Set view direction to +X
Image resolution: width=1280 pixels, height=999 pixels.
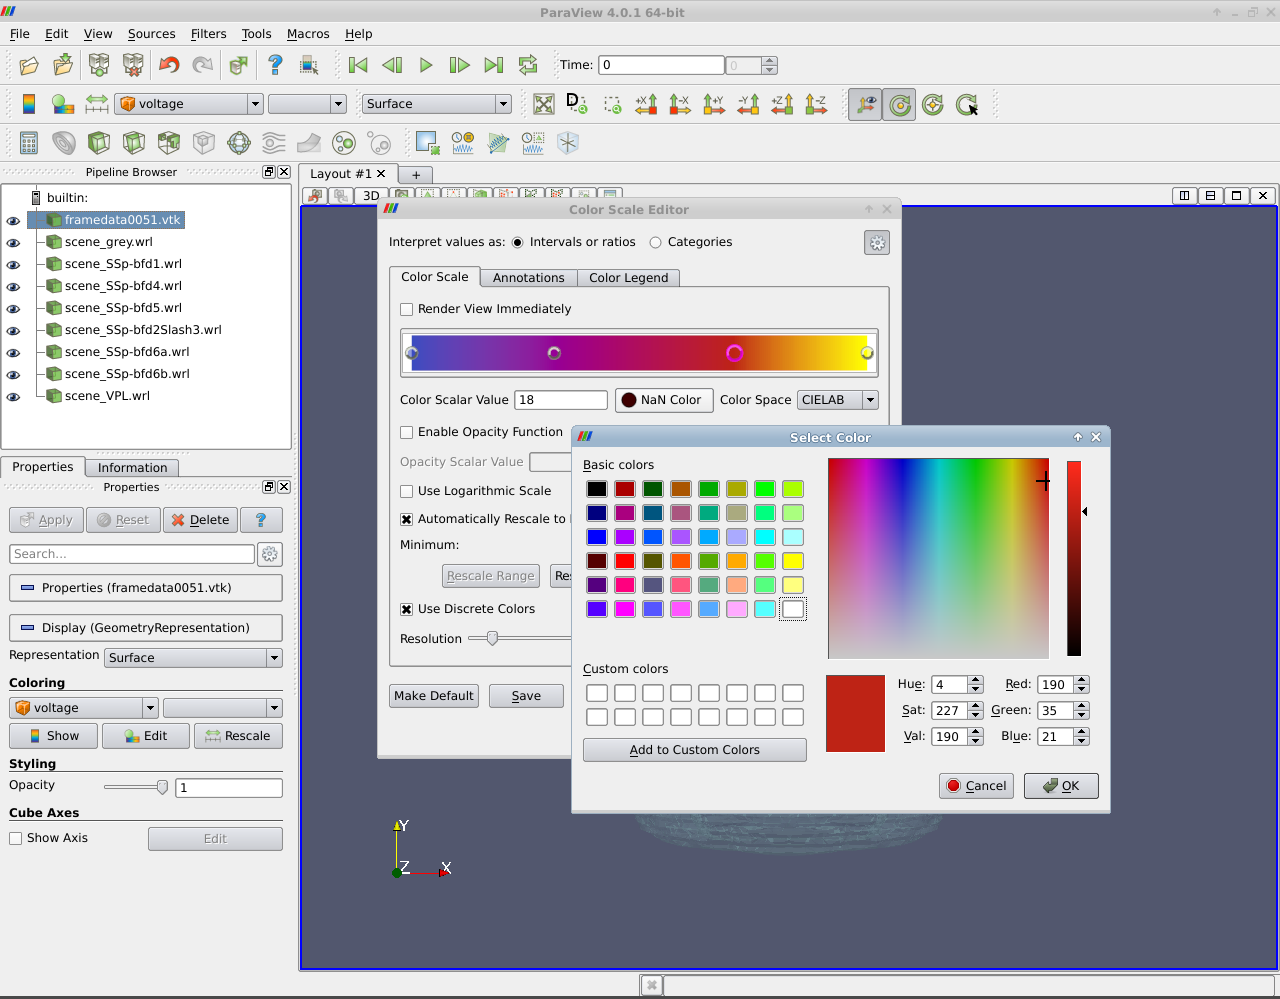646,104
